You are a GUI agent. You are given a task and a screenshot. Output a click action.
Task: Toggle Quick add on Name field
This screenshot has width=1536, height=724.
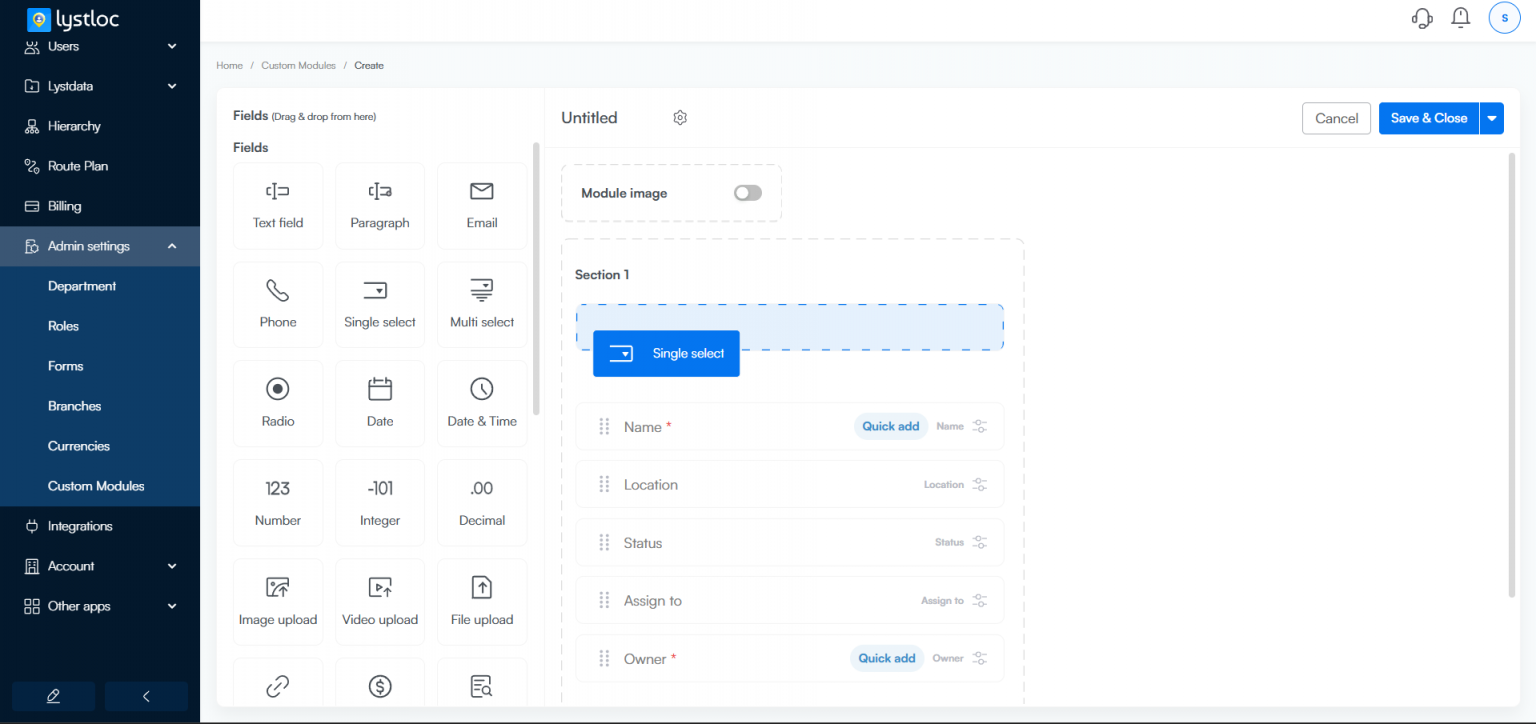point(890,427)
